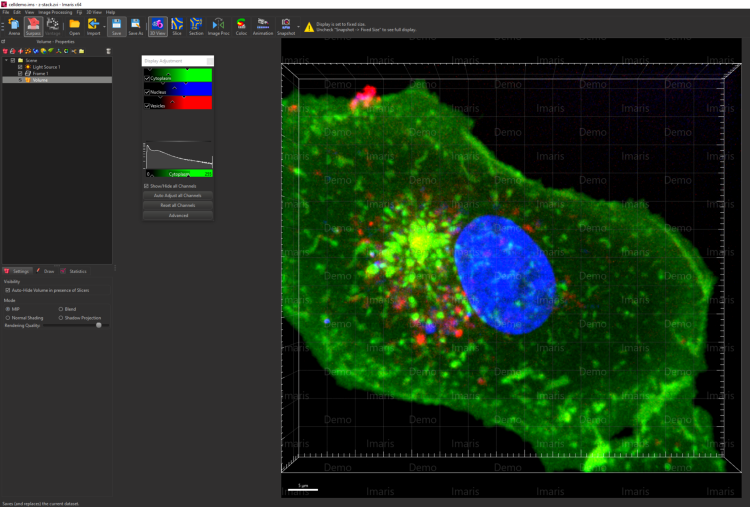Click the Rendering Quality slider handle
Image resolution: width=750 pixels, height=507 pixels.
click(x=98, y=325)
